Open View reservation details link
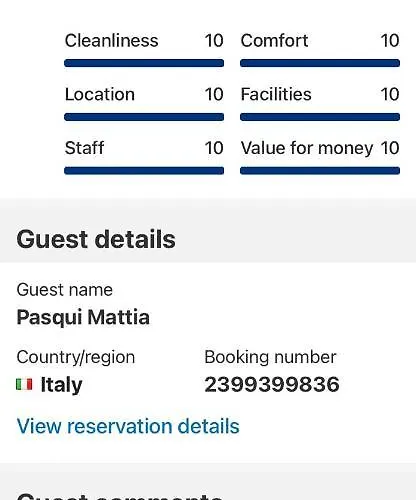The image size is (416, 500). click(x=128, y=426)
